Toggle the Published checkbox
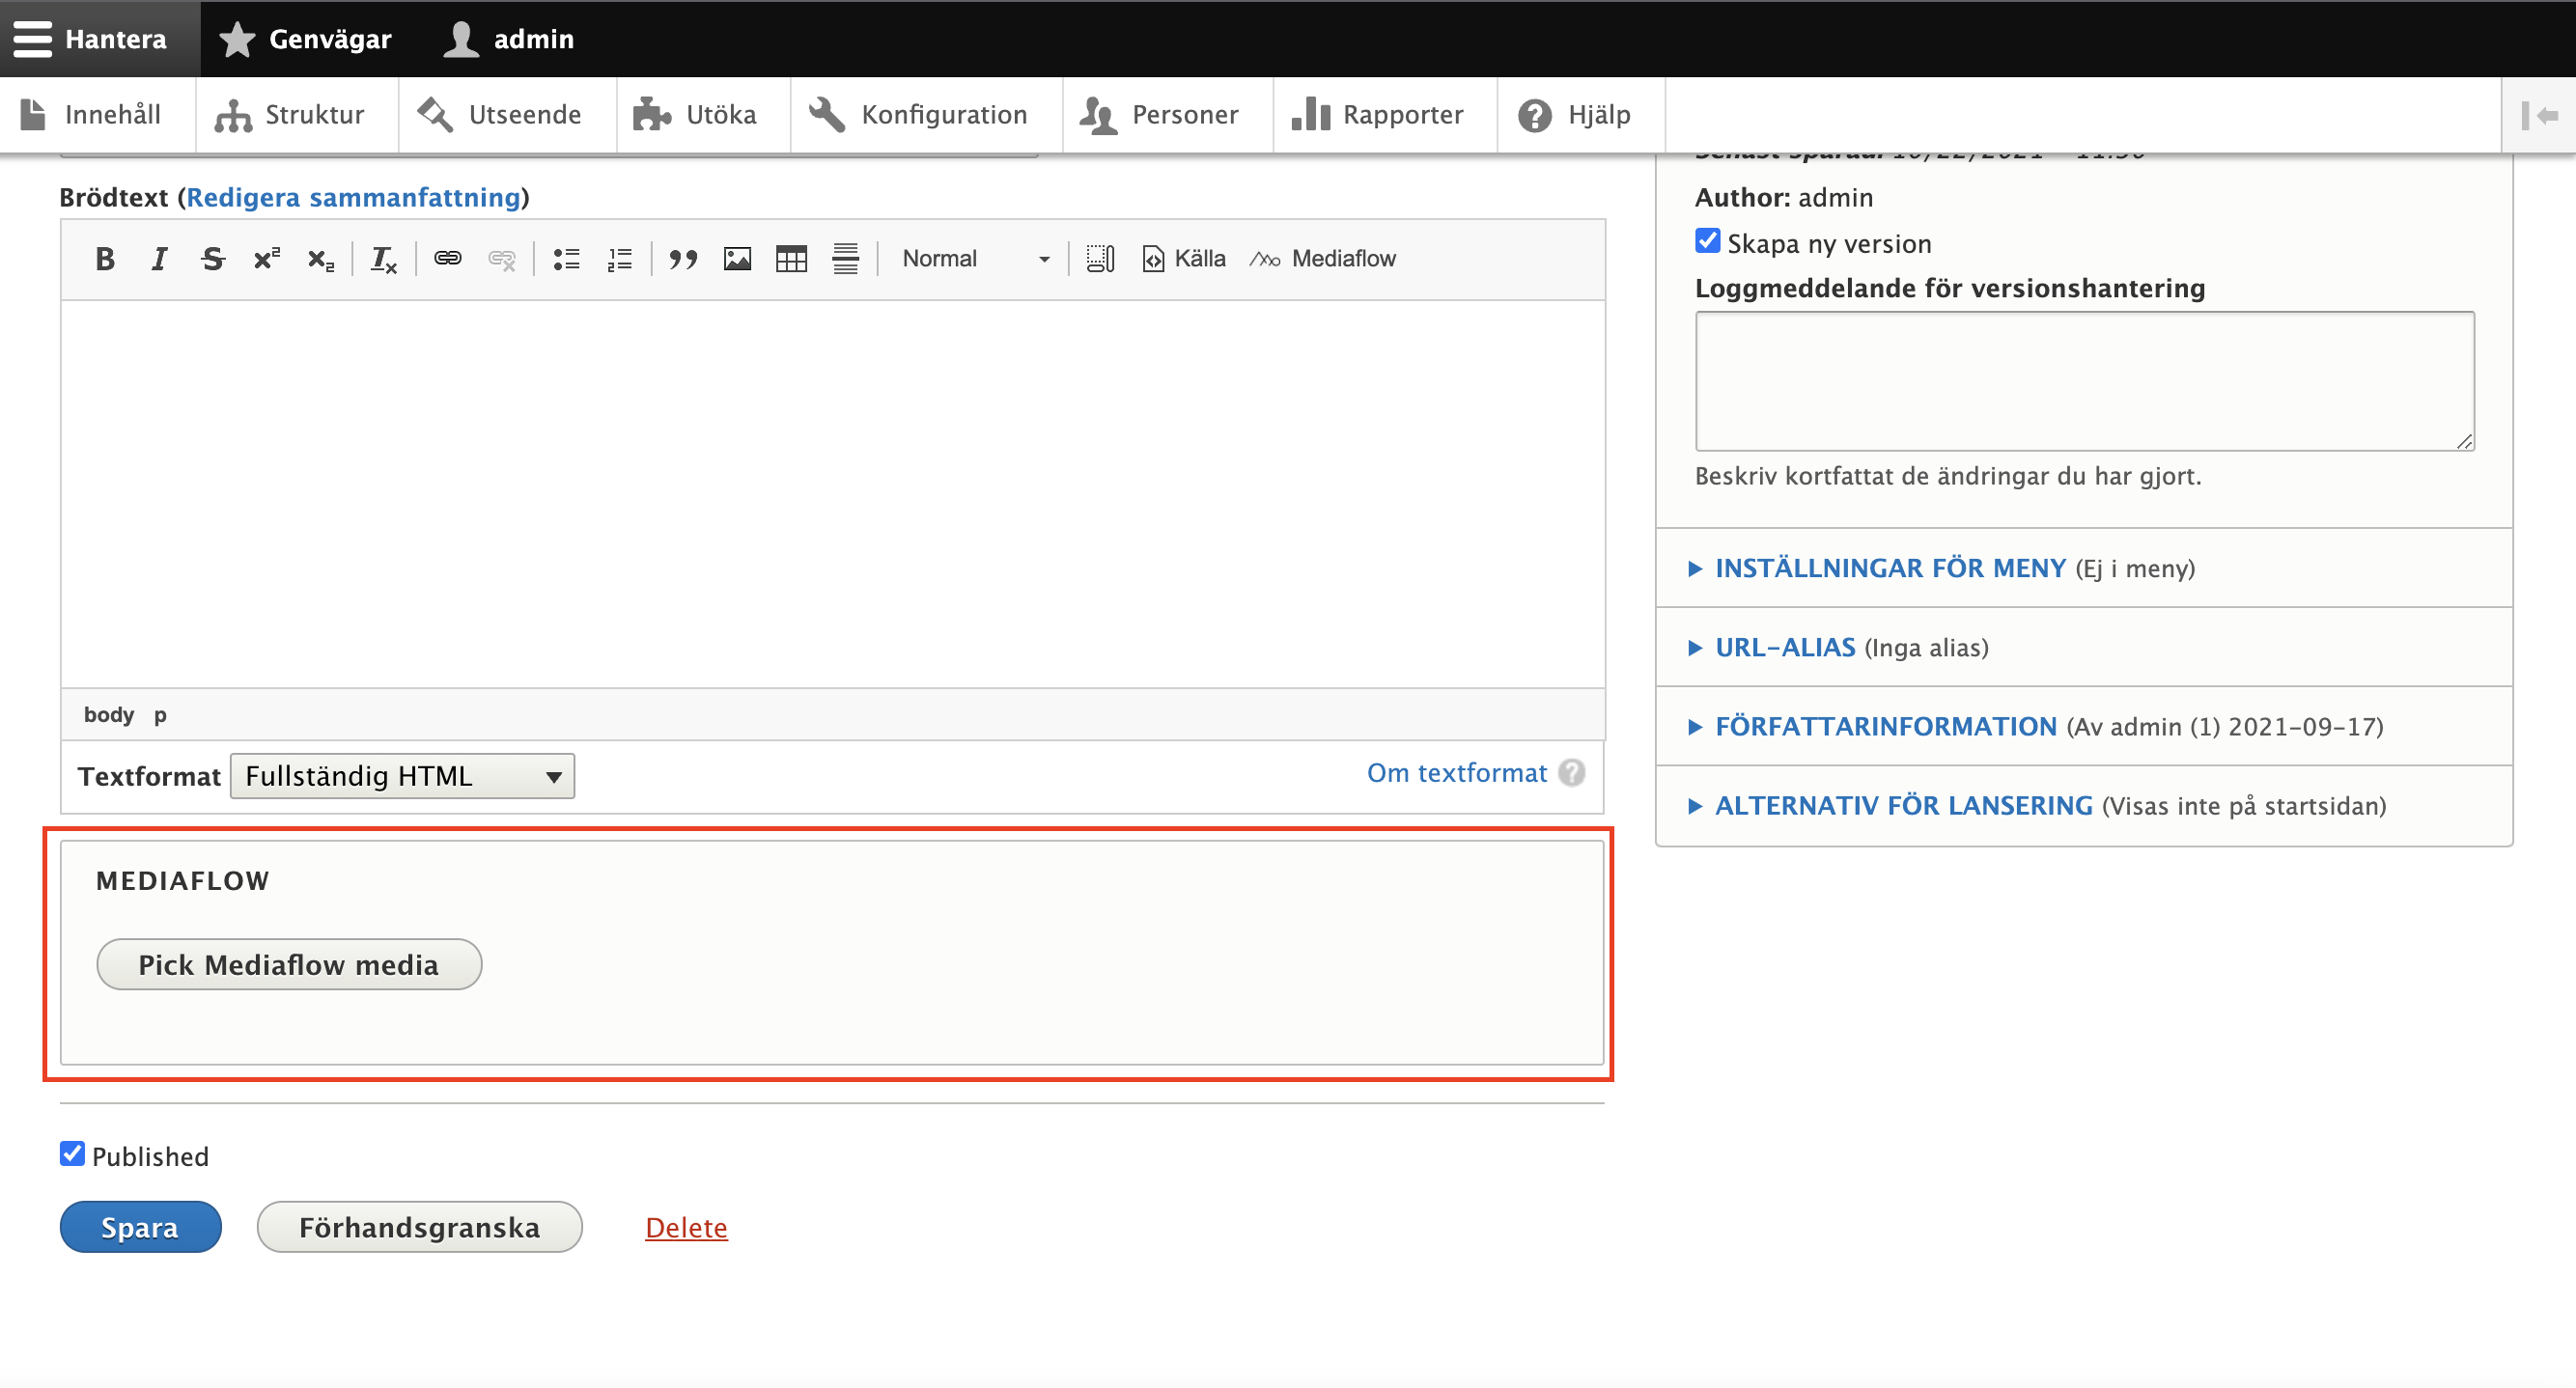Viewport: 2576px width, 1388px height. 72,1154
